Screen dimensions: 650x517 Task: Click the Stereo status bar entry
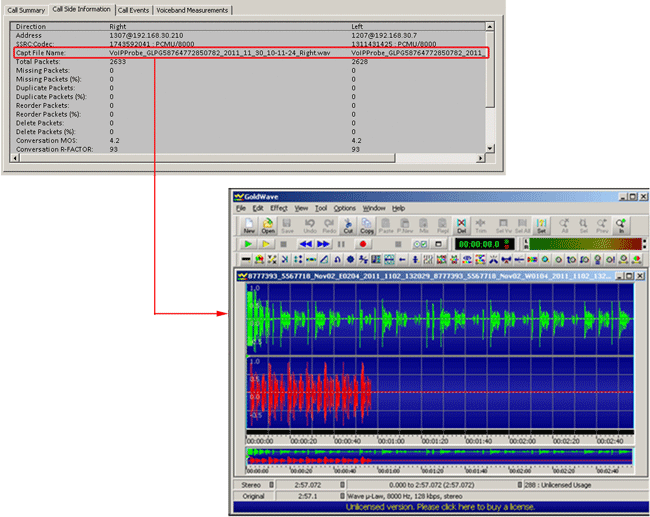pos(251,485)
